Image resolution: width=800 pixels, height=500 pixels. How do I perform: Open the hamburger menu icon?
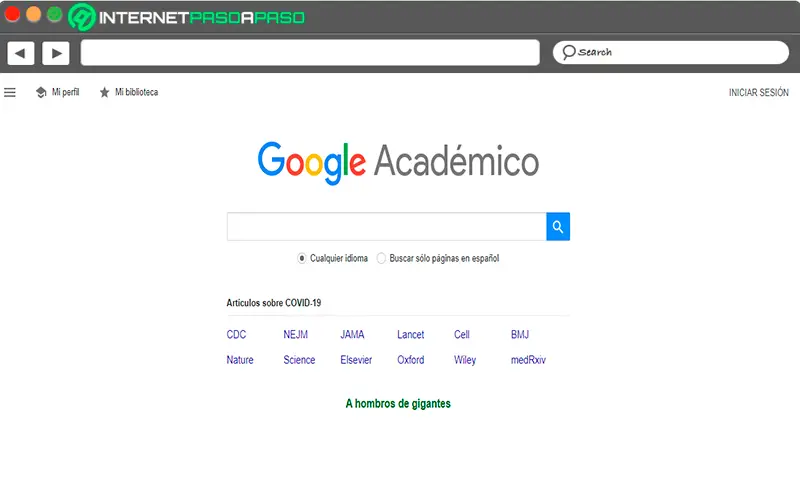click(10, 92)
